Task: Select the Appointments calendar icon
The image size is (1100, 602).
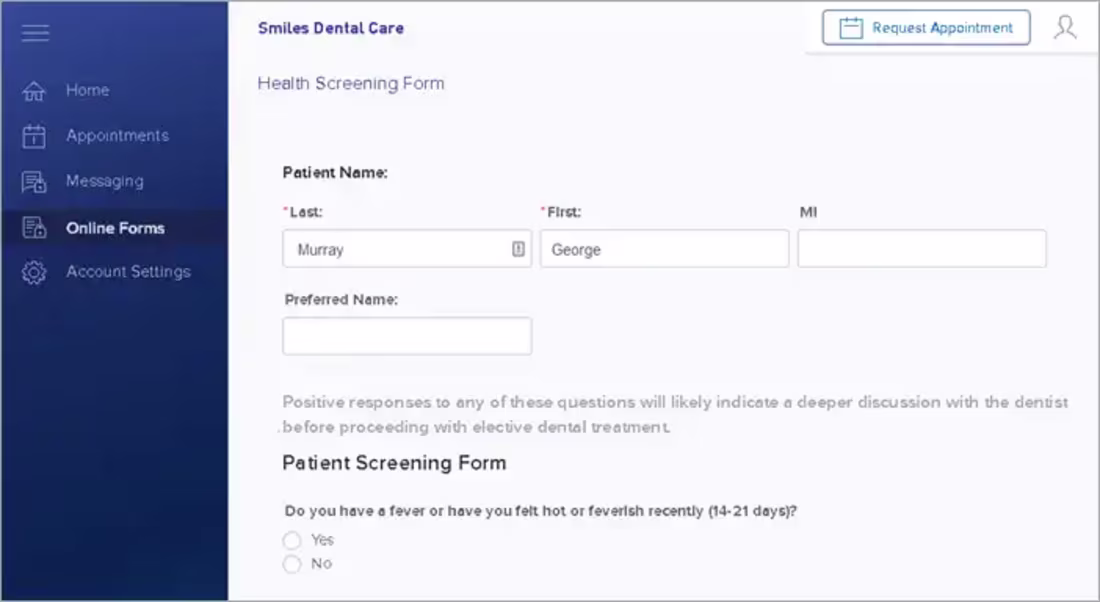Action: tap(35, 135)
